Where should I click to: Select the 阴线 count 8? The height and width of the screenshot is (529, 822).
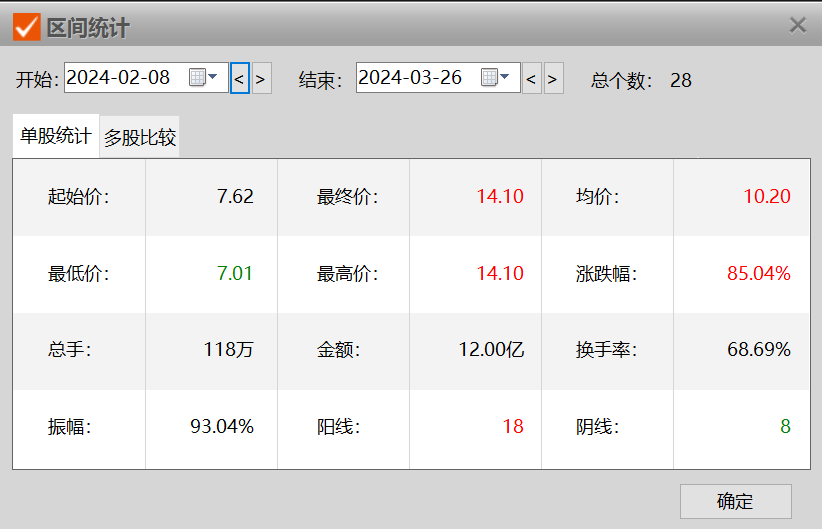[x=785, y=427]
